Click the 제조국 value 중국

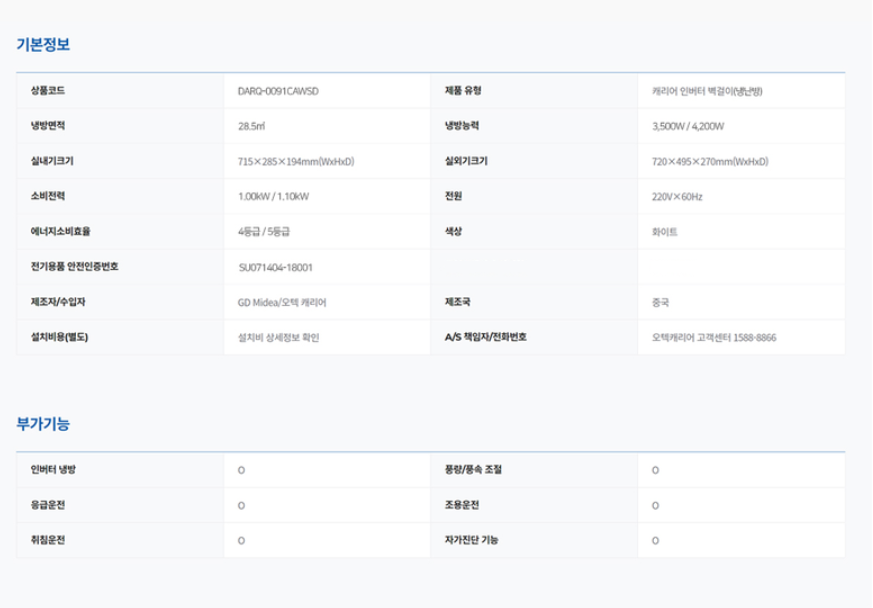click(660, 302)
